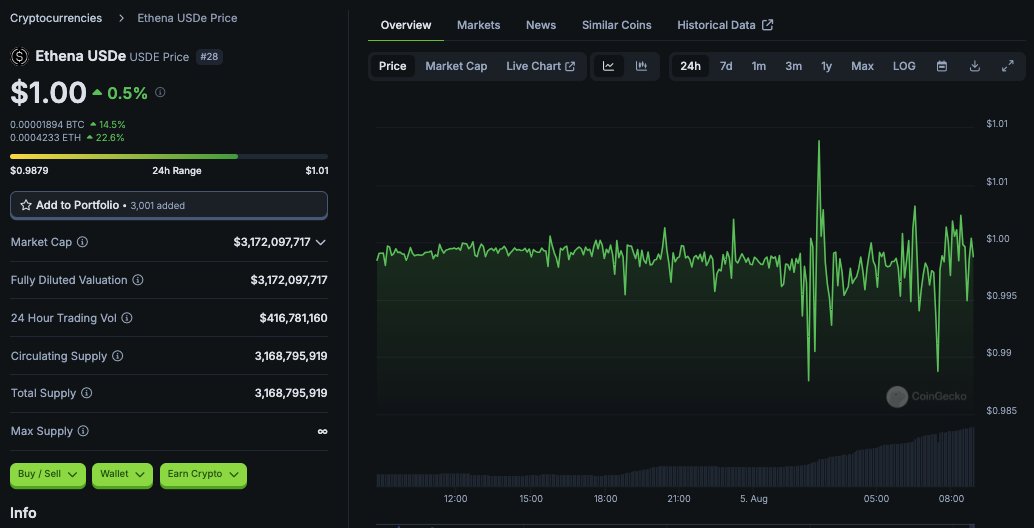Download chart data icon

point(975,66)
